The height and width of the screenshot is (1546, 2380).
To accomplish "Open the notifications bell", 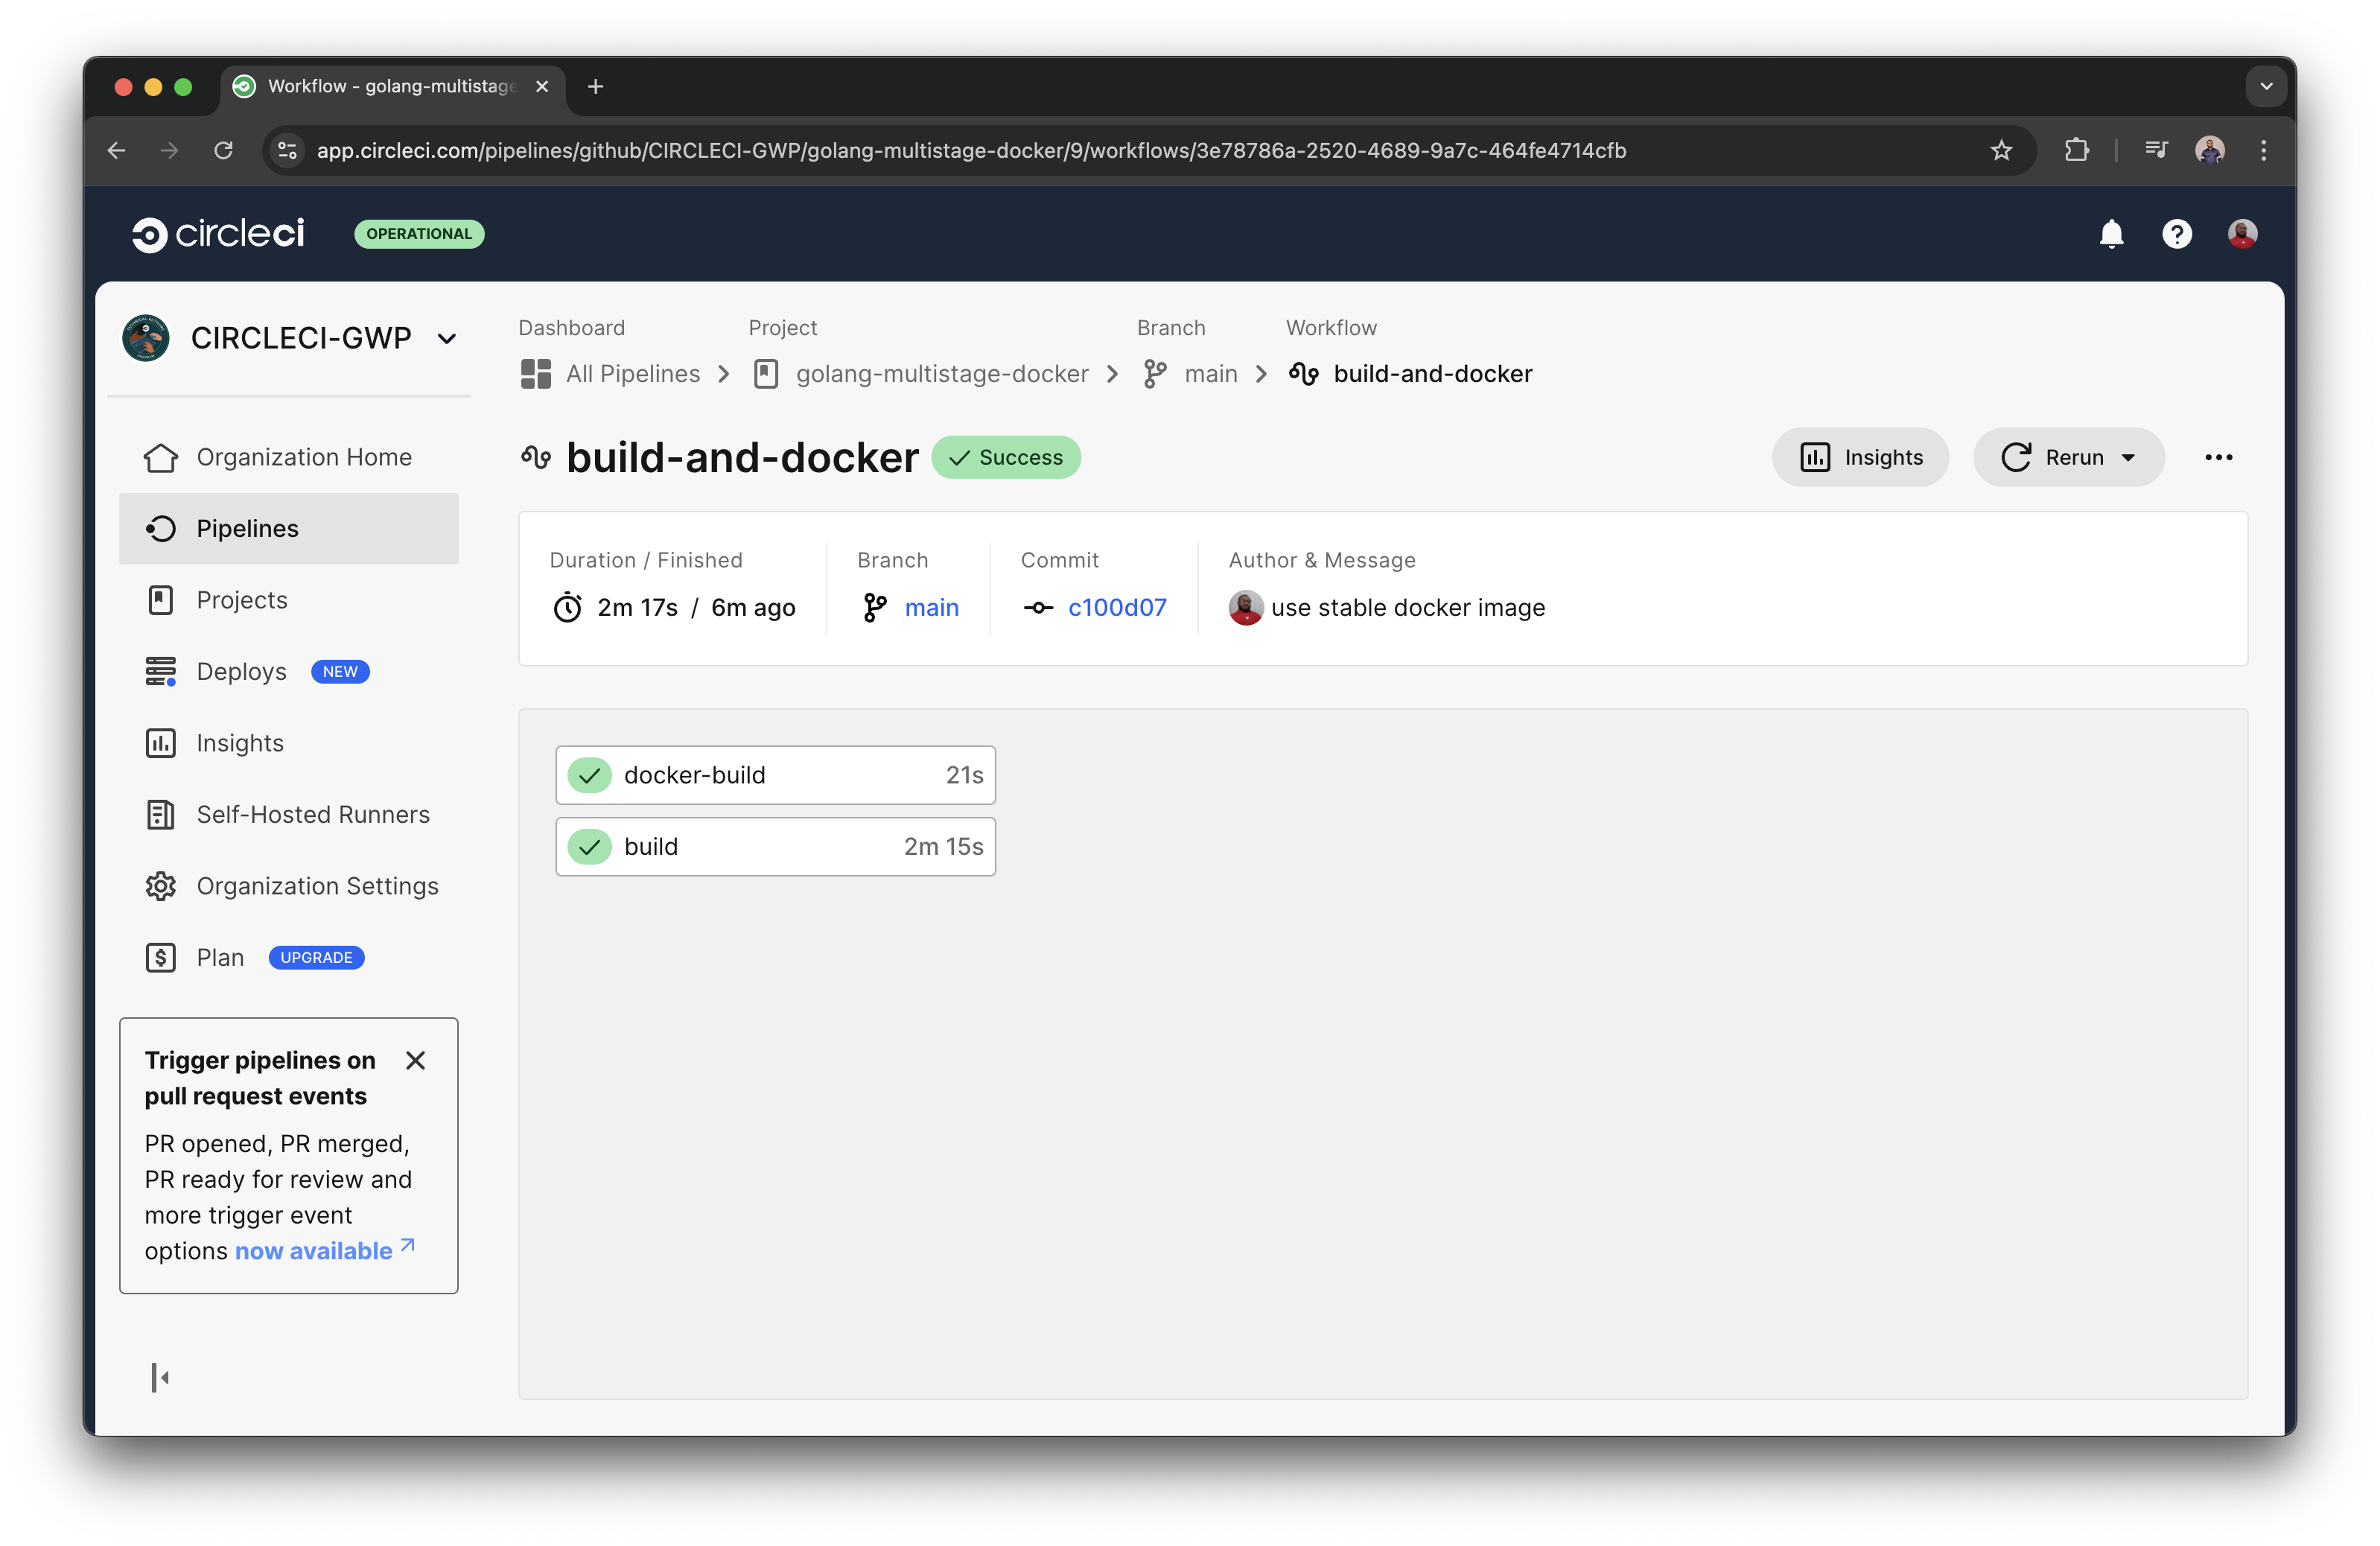I will [2111, 233].
